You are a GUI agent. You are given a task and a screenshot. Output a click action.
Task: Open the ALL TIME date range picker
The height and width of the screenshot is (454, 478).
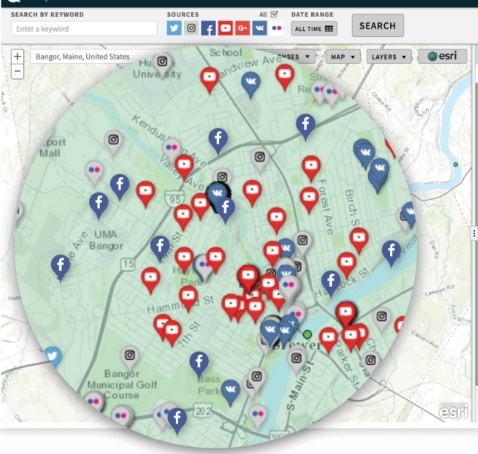point(314,29)
